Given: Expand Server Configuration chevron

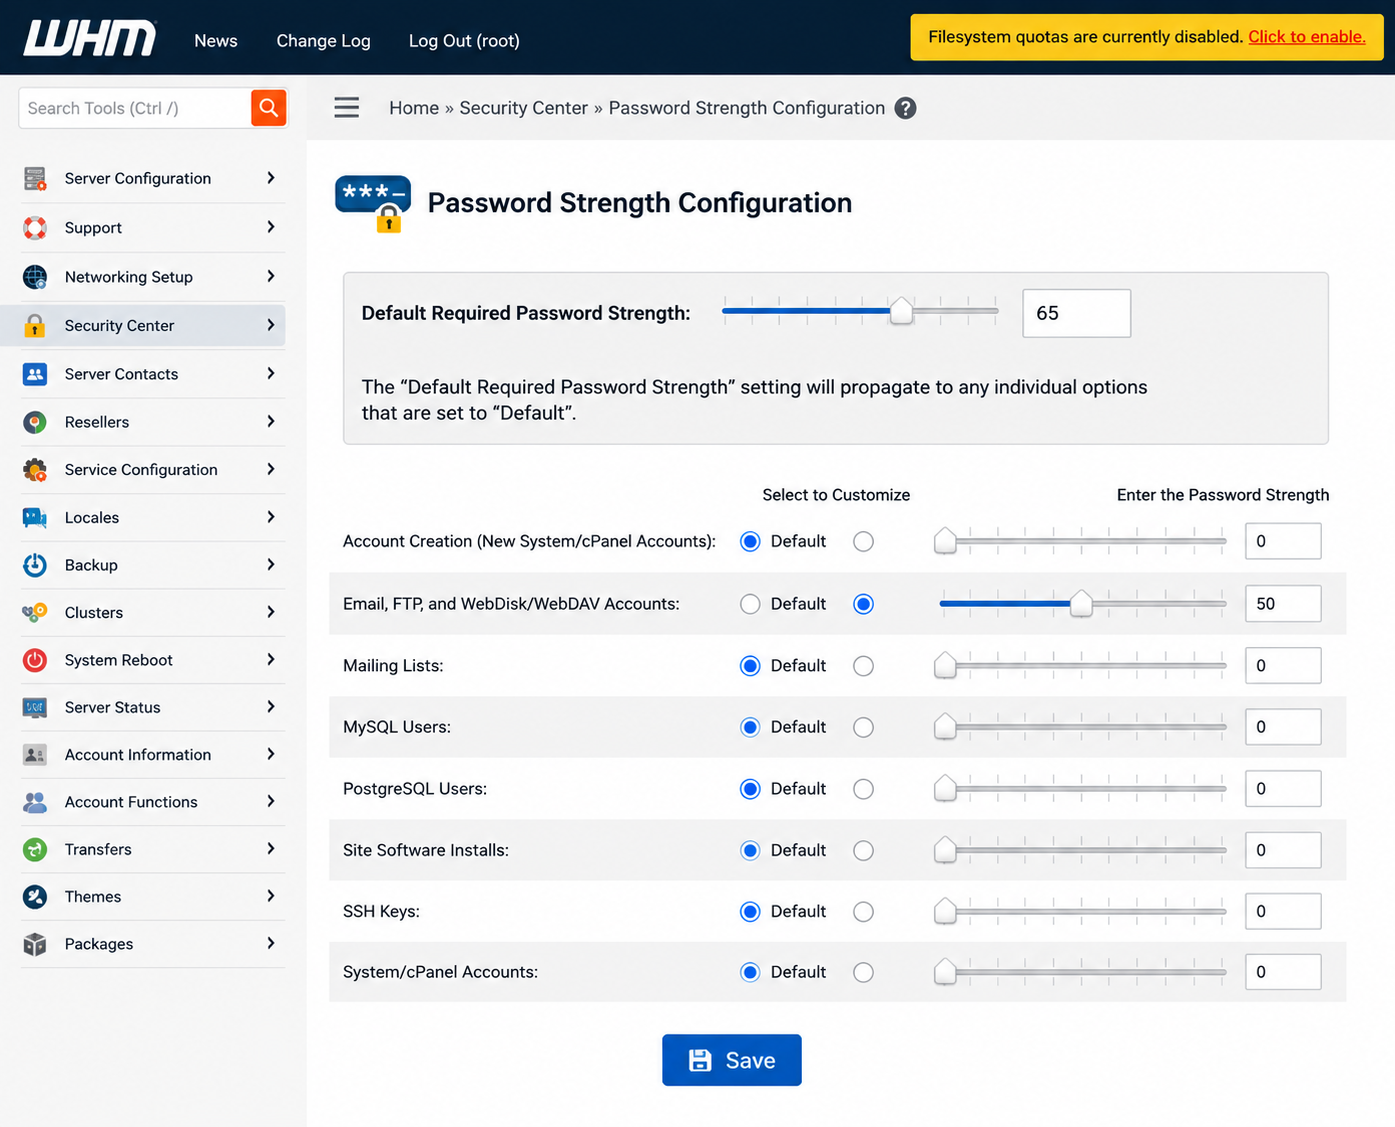Looking at the screenshot, I should click(271, 178).
